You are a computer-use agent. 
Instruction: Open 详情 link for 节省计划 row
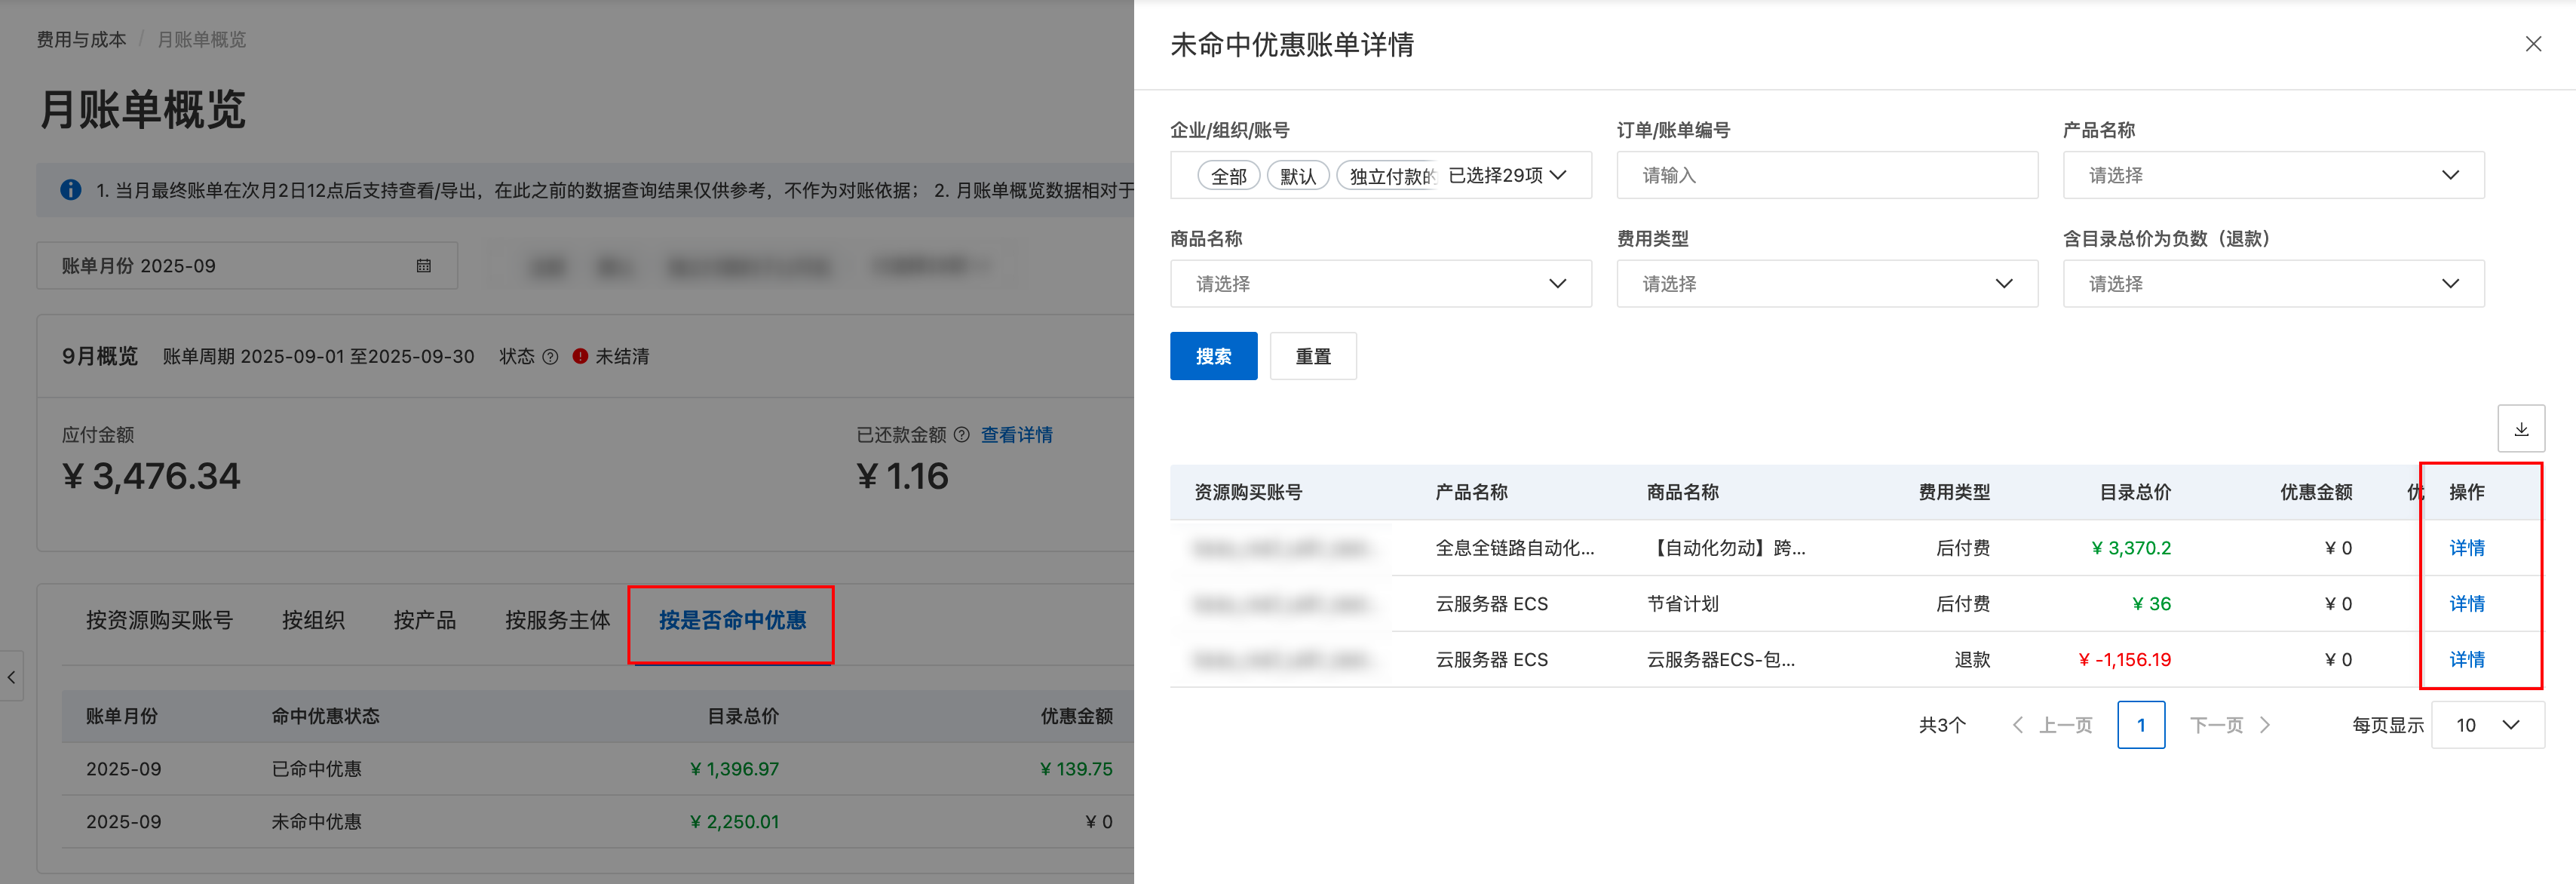point(2465,604)
